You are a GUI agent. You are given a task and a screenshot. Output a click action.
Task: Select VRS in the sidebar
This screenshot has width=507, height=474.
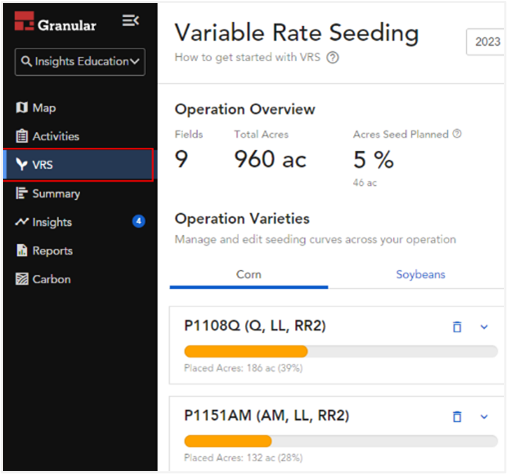[x=79, y=165]
